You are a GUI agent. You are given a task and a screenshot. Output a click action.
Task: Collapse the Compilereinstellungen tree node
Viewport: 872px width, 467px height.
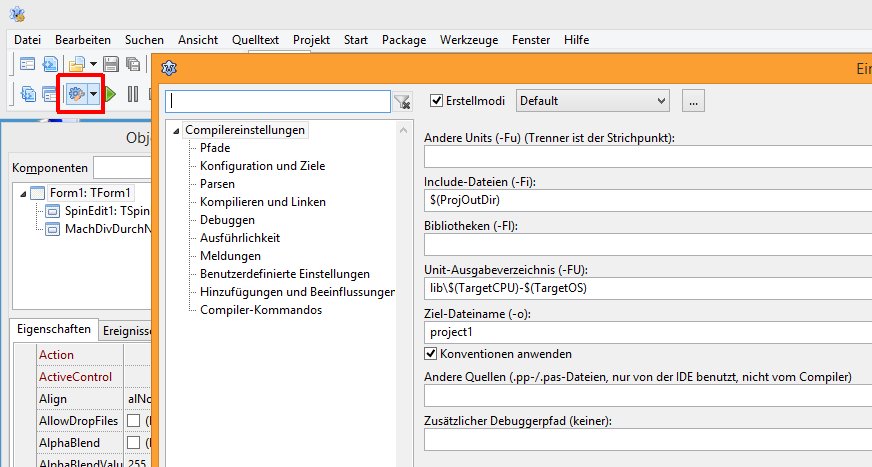coord(177,130)
